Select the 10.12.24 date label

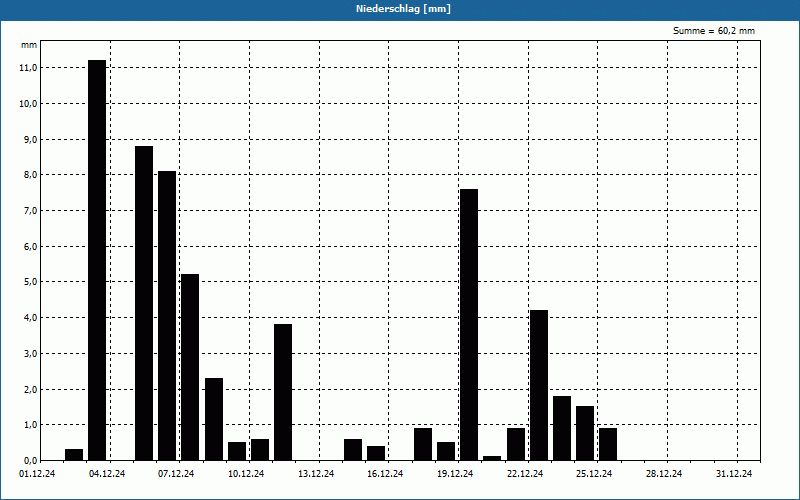pyautogui.click(x=246, y=474)
